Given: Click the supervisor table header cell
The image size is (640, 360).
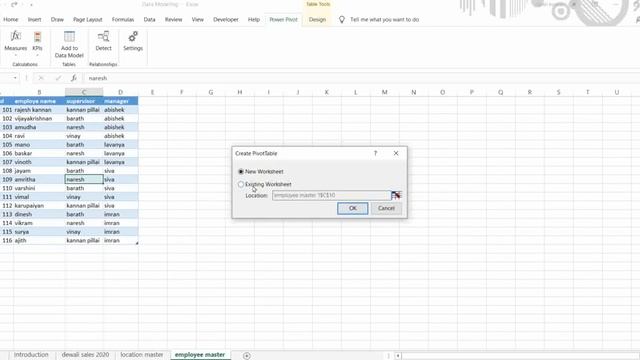Looking at the screenshot, I should tap(84, 101).
